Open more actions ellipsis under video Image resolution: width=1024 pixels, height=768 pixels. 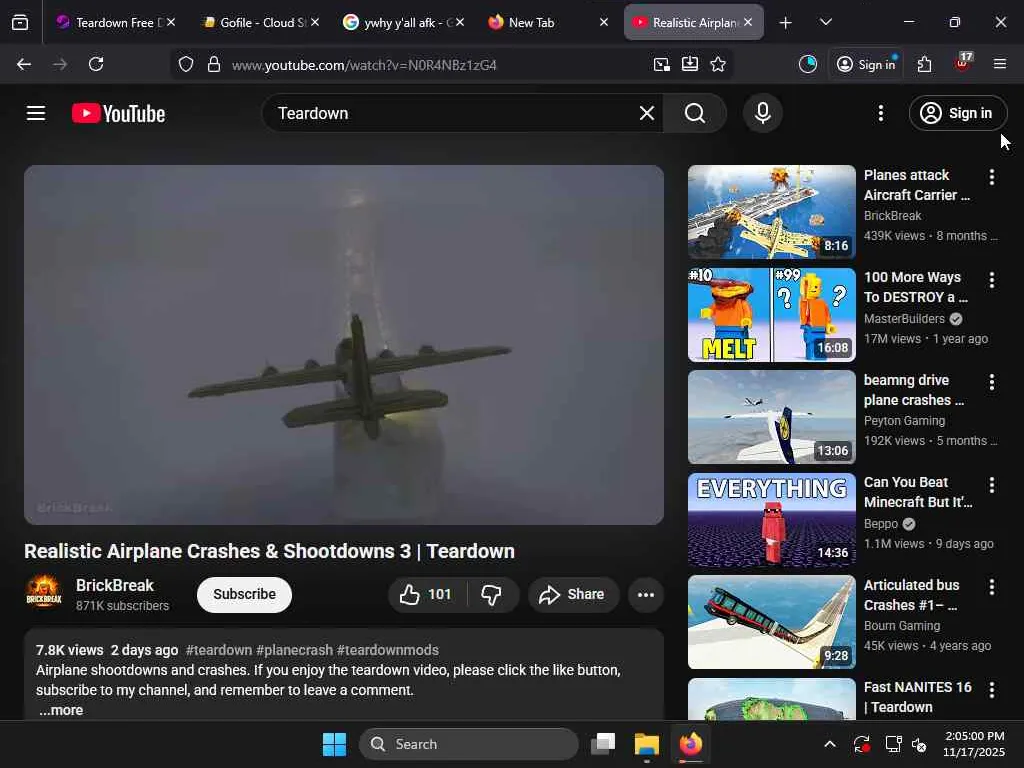click(645, 594)
